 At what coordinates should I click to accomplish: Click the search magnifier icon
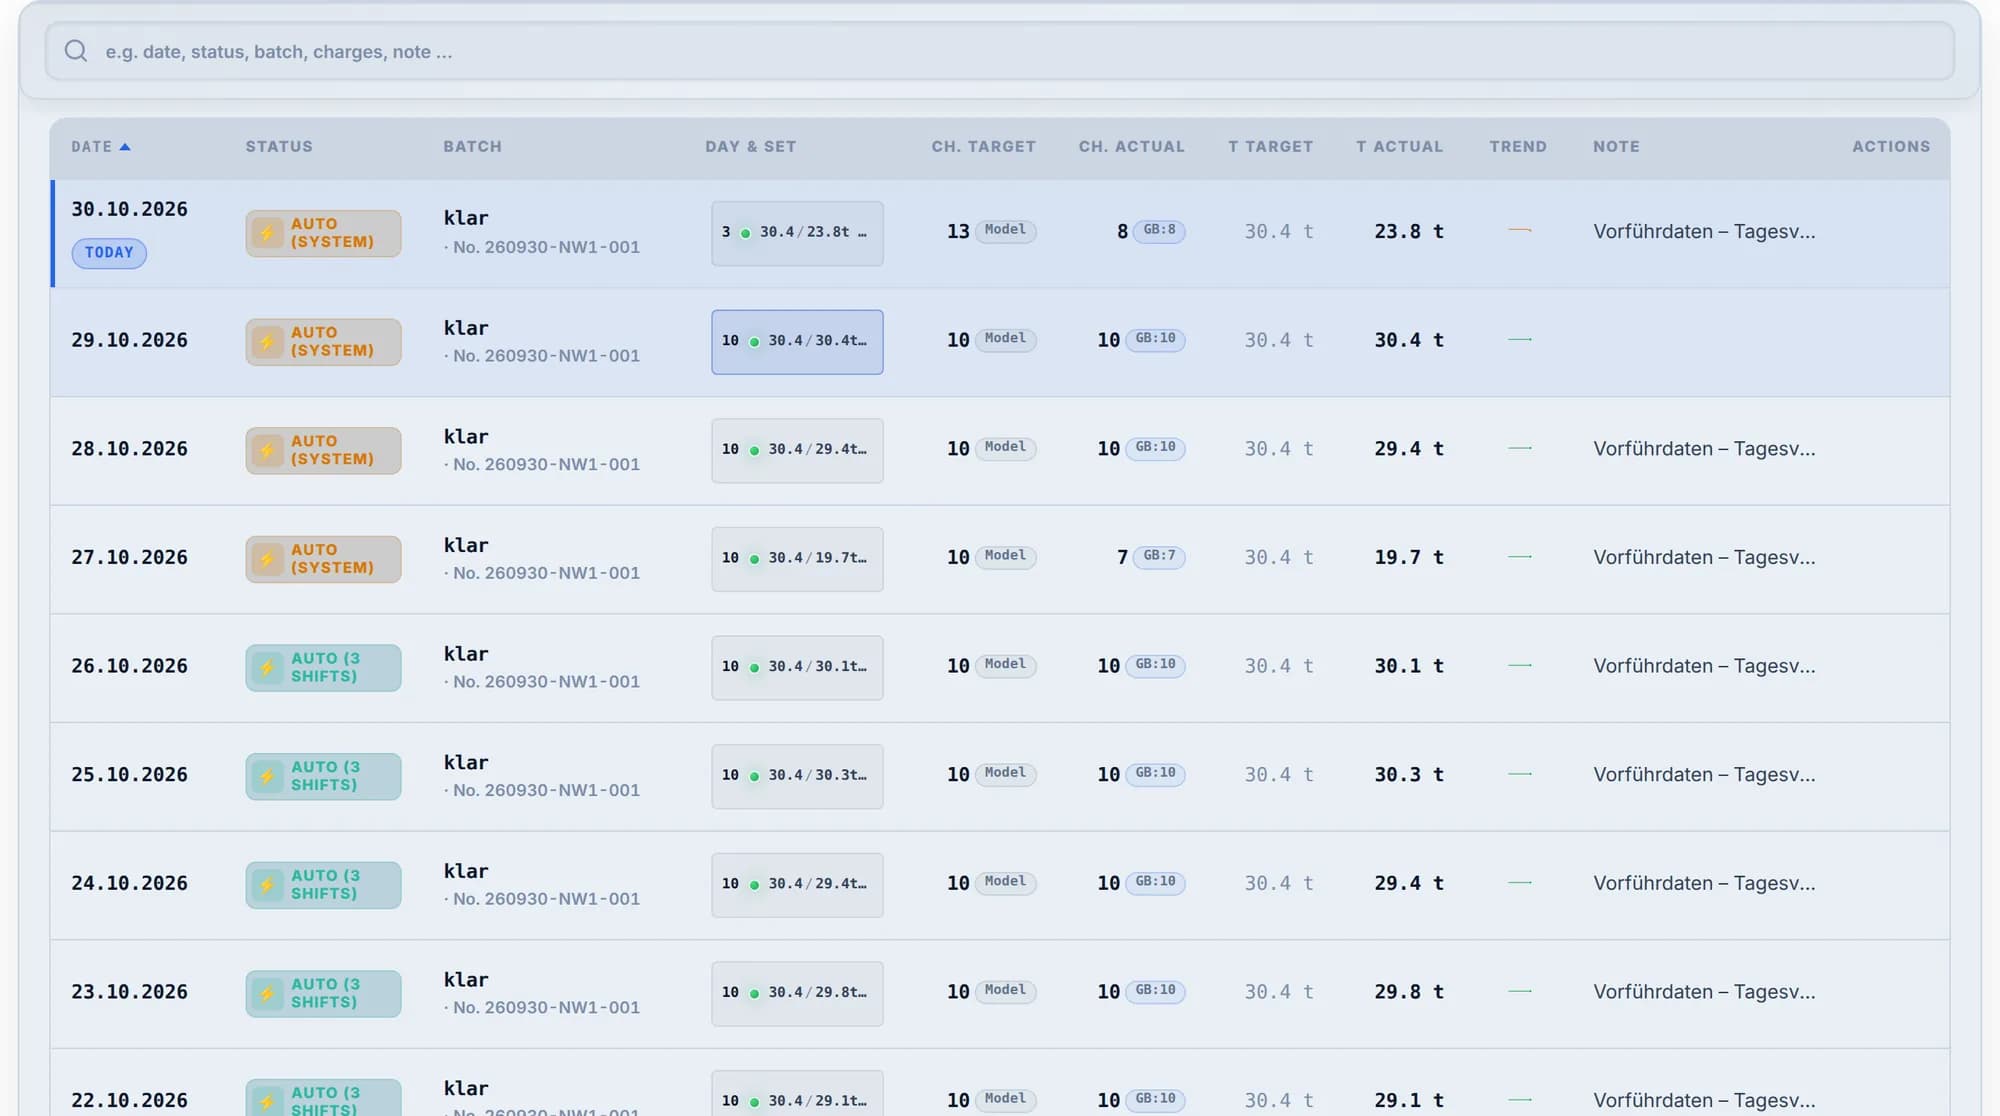pos(76,51)
